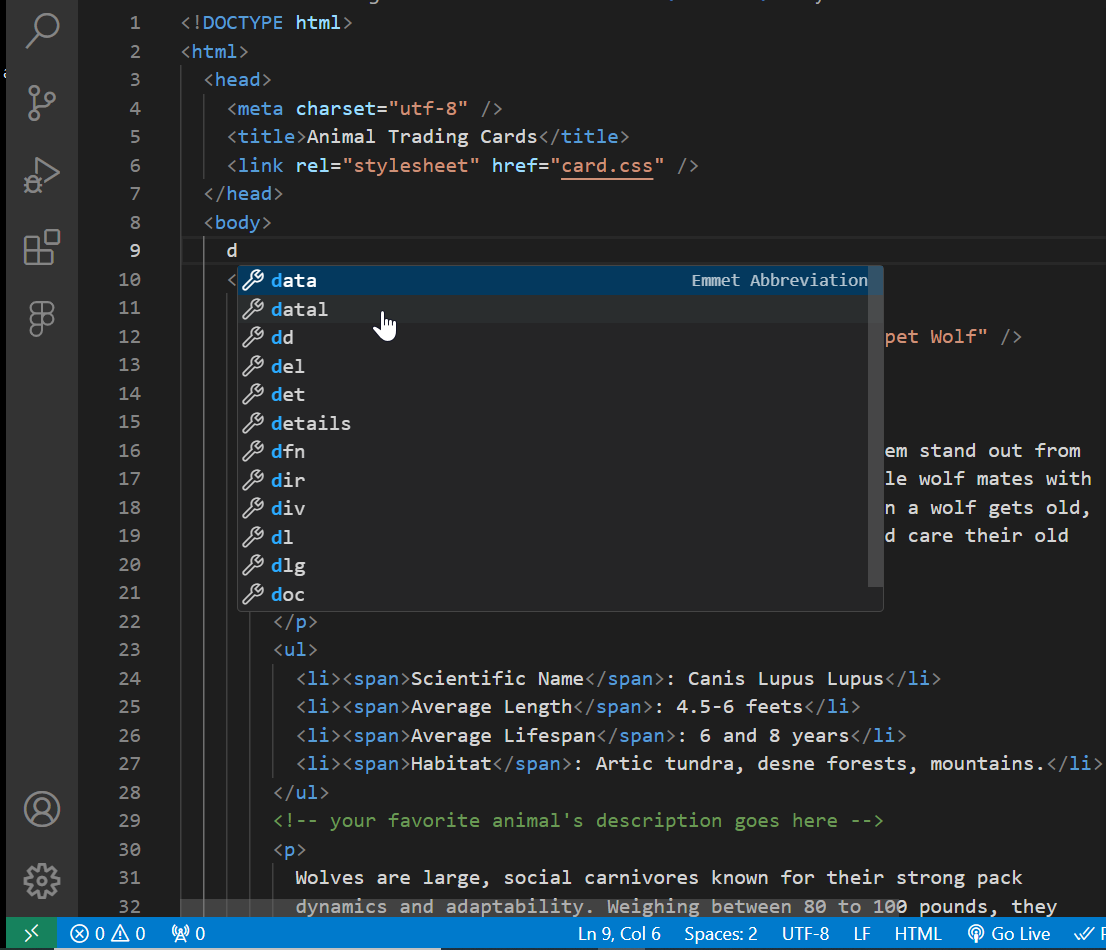Open the errors and warnings Problems indicator
The width and height of the screenshot is (1106, 950).
coord(108,934)
